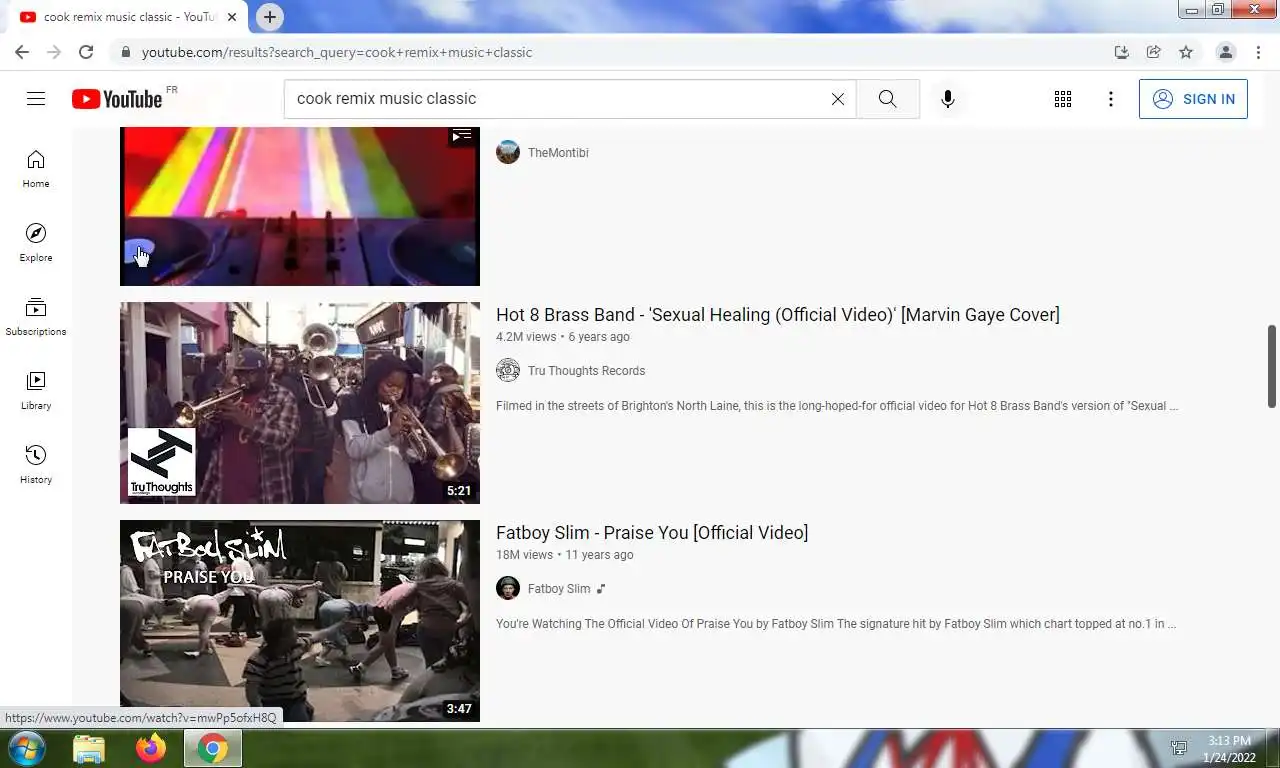Reload the page in Chrome
This screenshot has width=1280, height=768.
[x=86, y=52]
